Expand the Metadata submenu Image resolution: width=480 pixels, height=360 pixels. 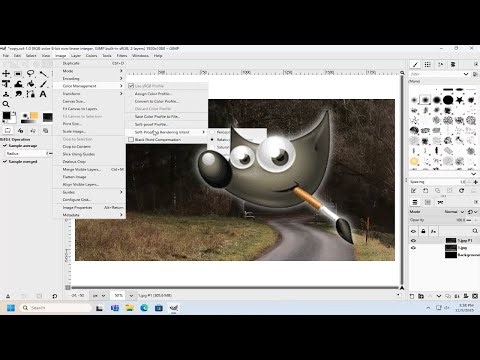click(90, 215)
